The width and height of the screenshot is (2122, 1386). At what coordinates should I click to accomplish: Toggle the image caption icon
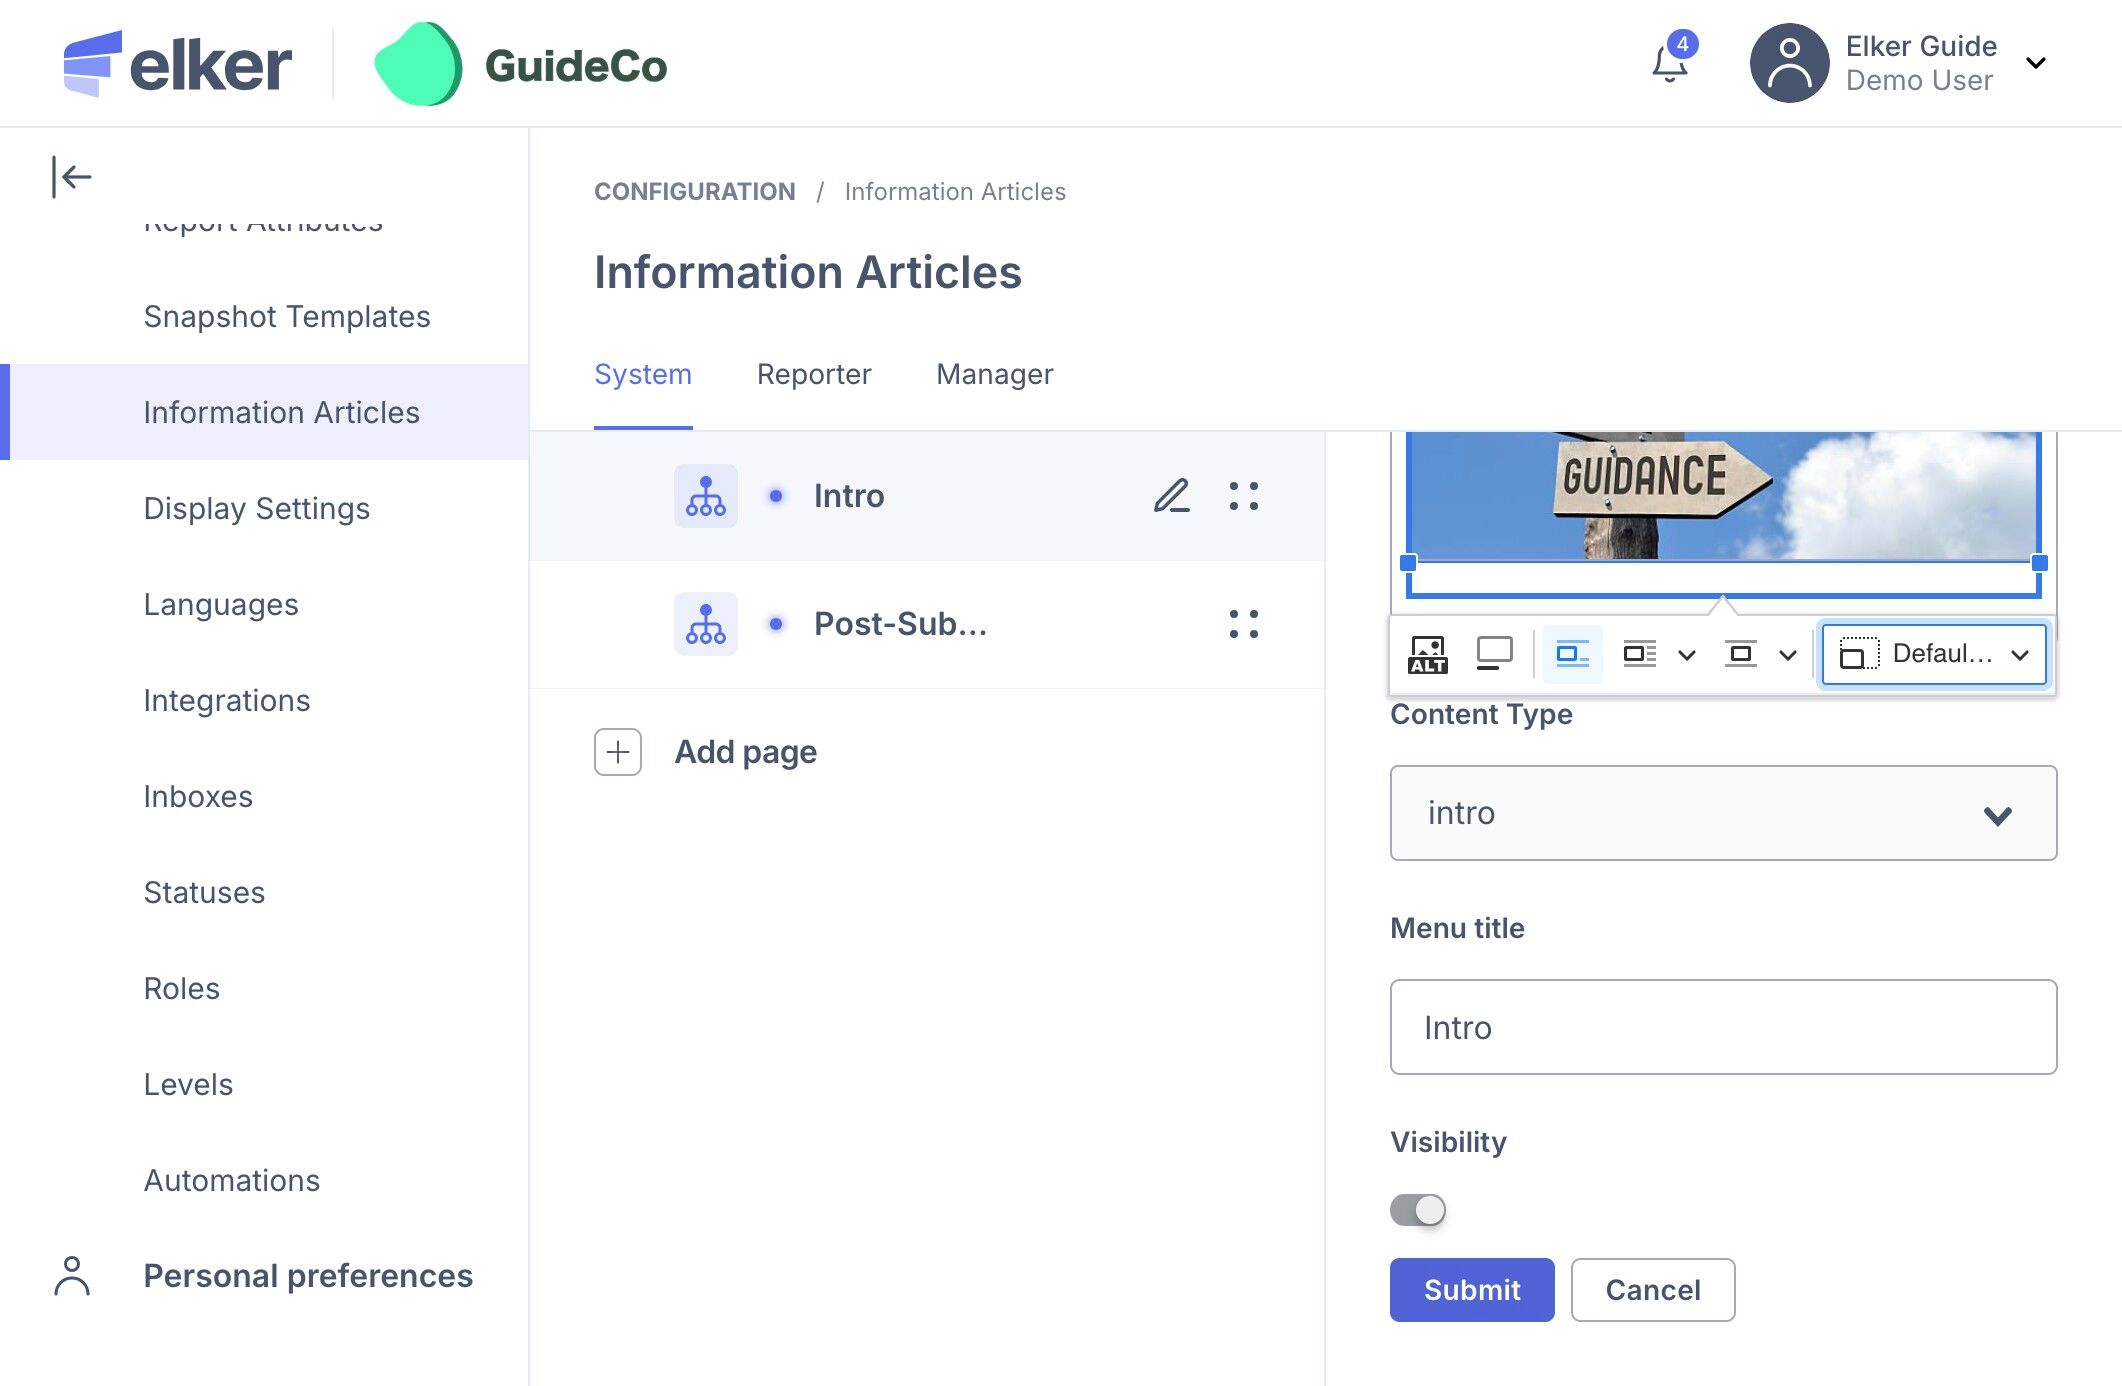1494,655
